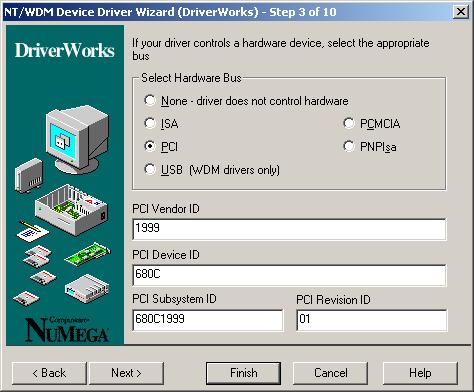The image size is (474, 392).
Task: Click the PCI Device ID field
Action: point(289,275)
